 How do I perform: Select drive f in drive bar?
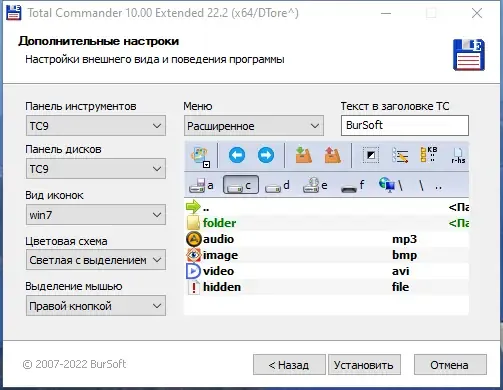[353, 186]
